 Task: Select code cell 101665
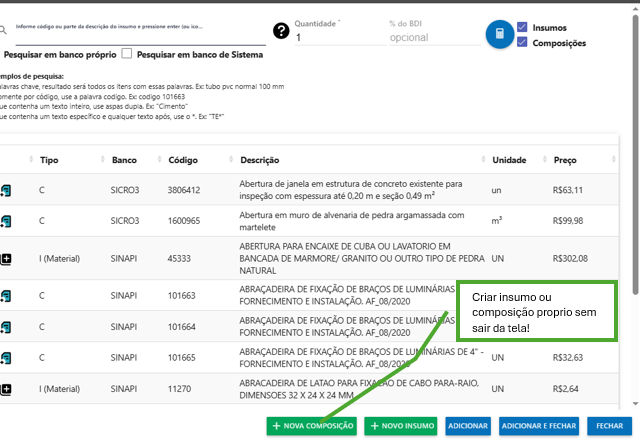click(x=181, y=358)
